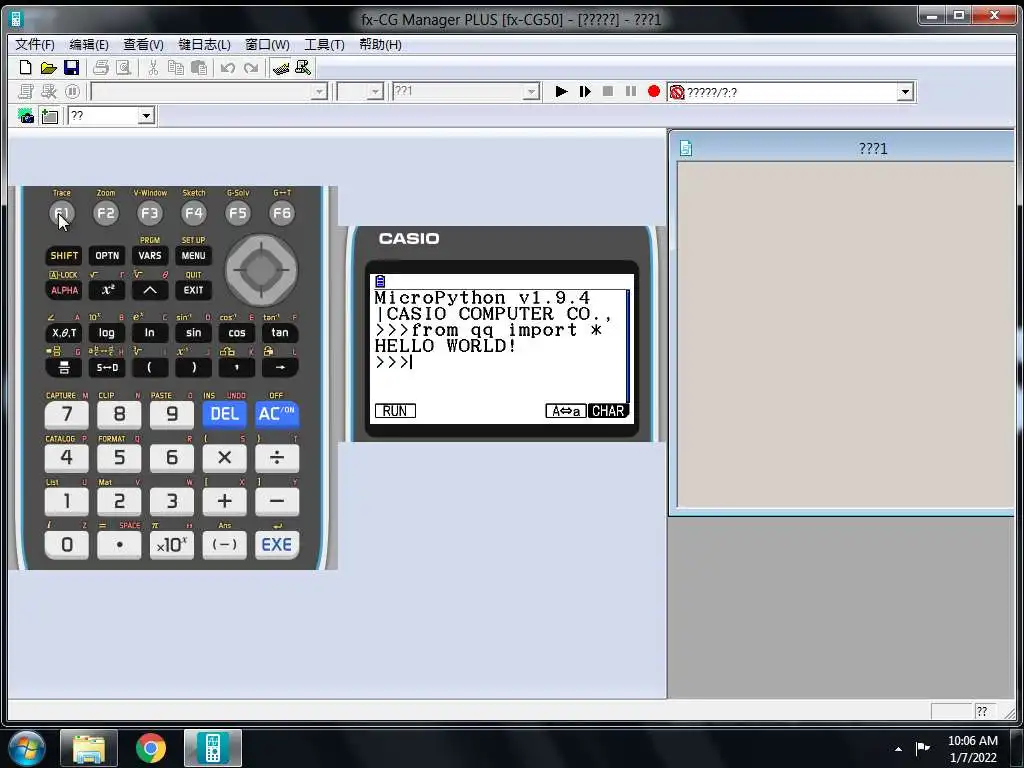Open the View menu (查看)
1024x768 pixels.
click(143, 44)
